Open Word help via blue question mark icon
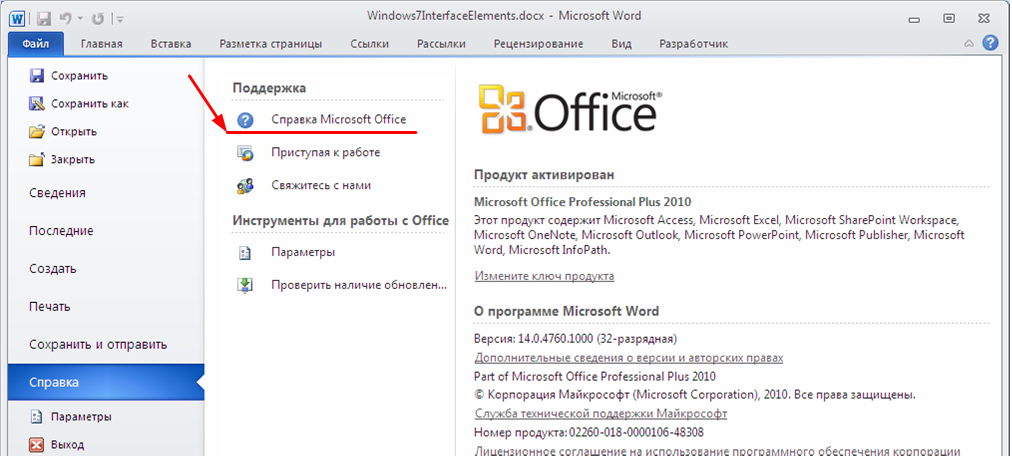The width and height of the screenshot is (1012, 457). tap(990, 43)
